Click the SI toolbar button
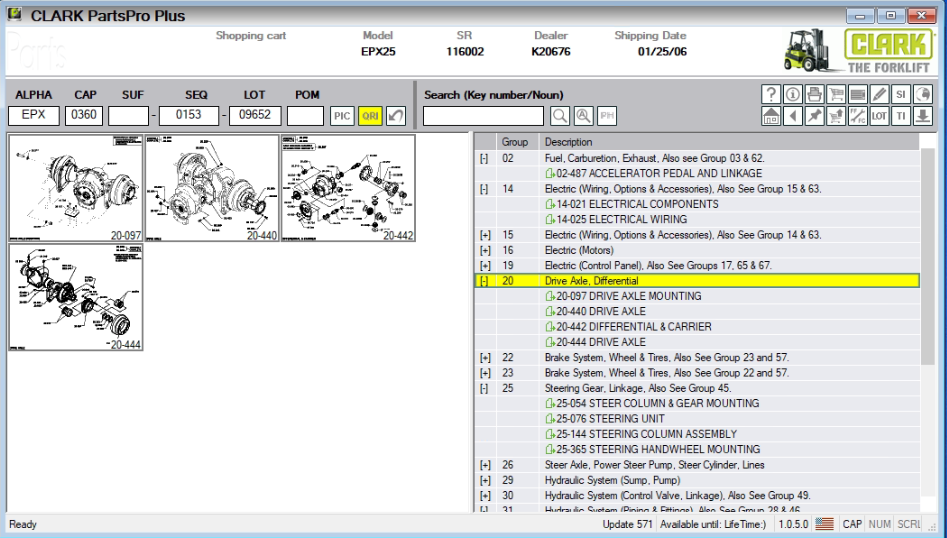The image size is (947, 538). coord(901,94)
